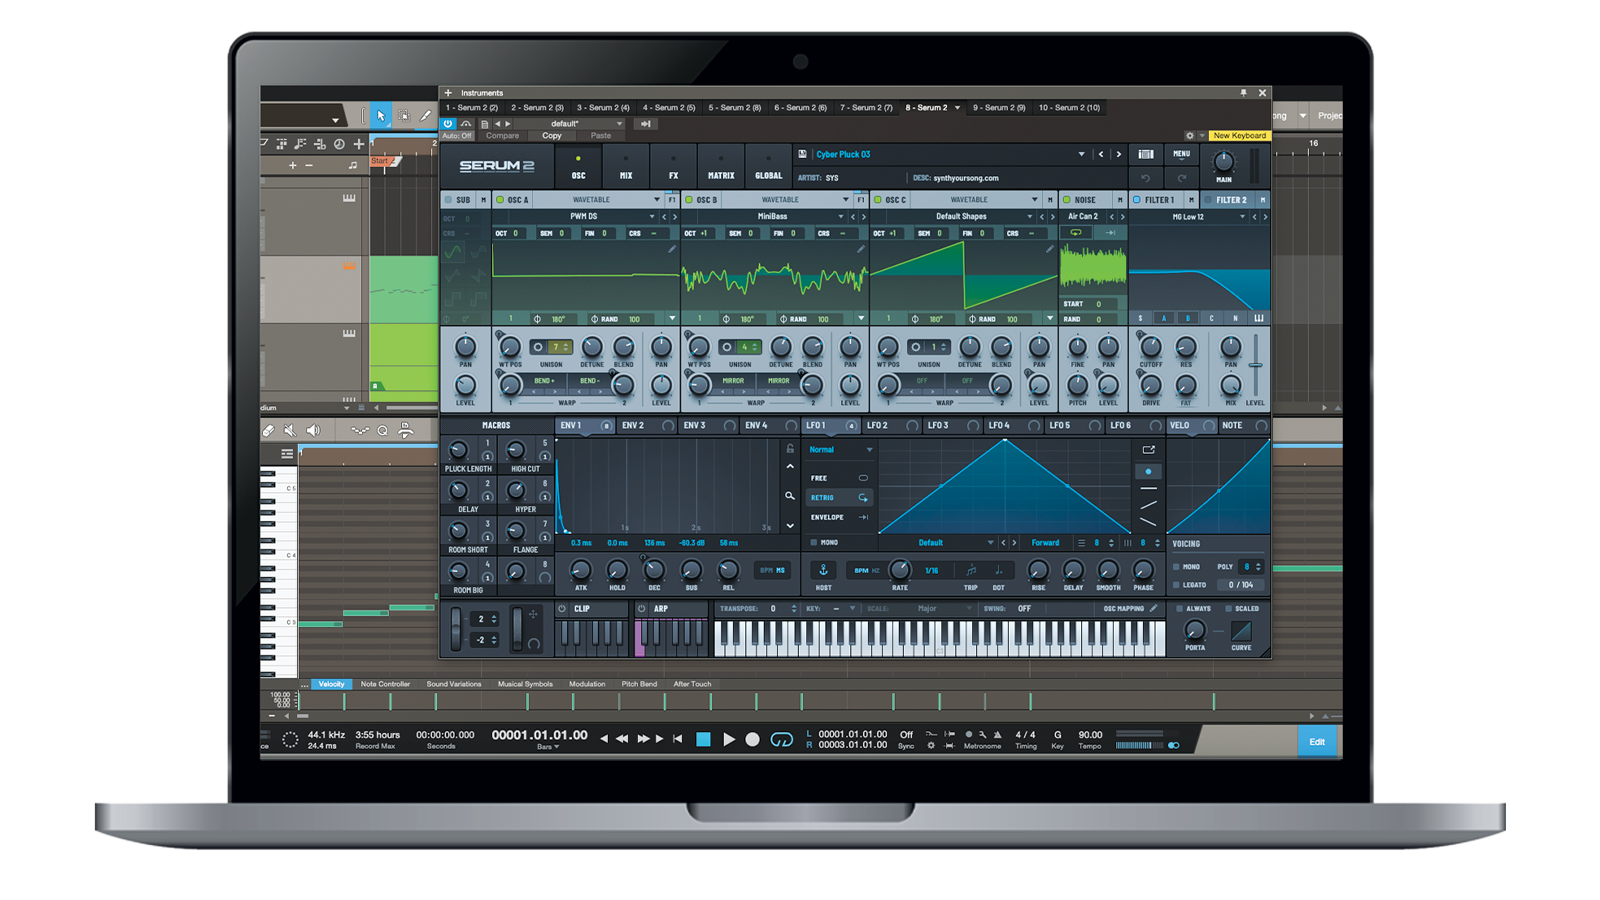
Task: Expand the LFO Normal mode dropdown
Action: click(869, 450)
